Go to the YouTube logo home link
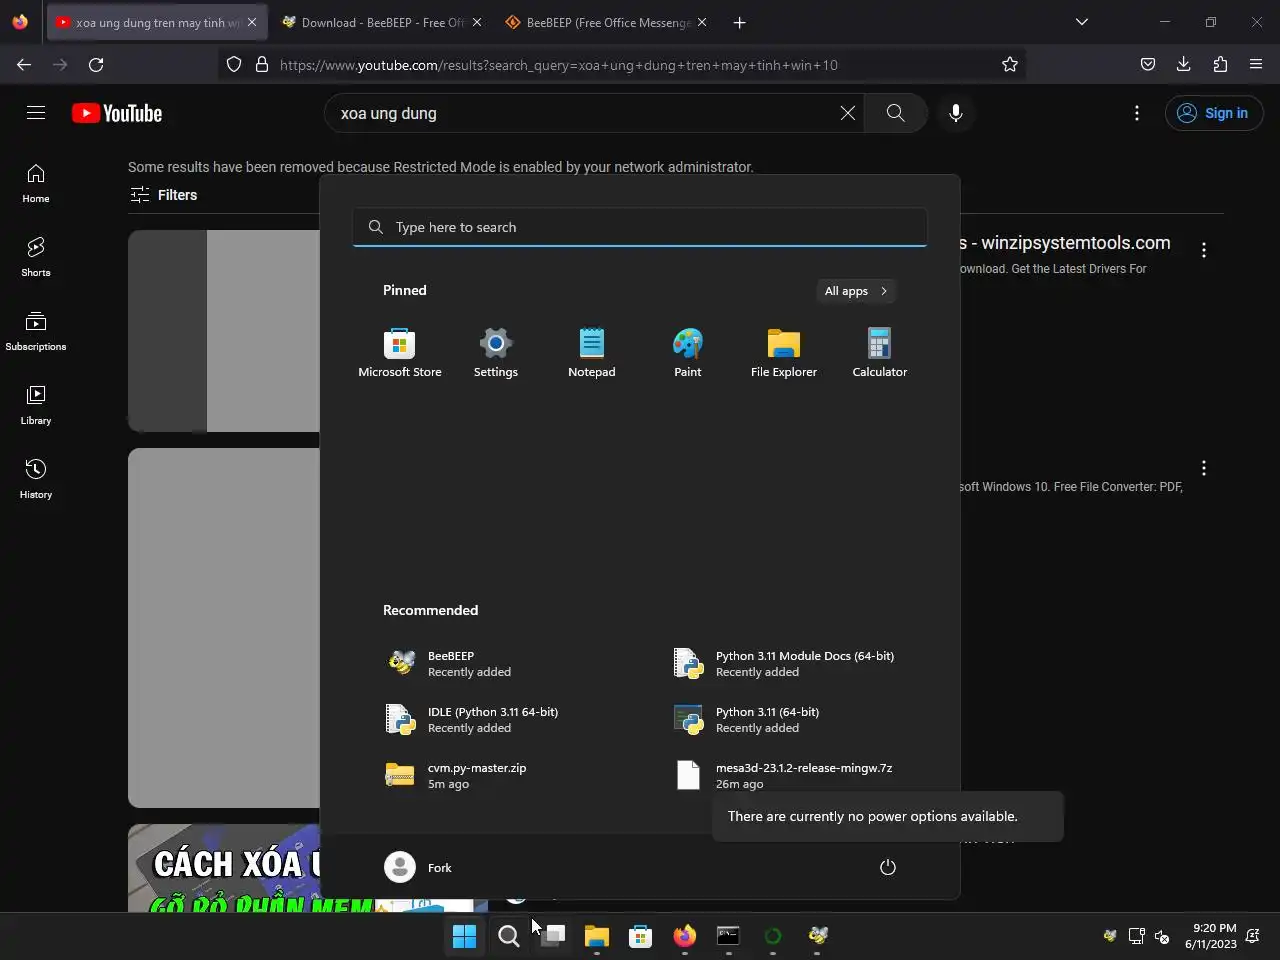Image resolution: width=1280 pixels, height=960 pixels. point(117,113)
